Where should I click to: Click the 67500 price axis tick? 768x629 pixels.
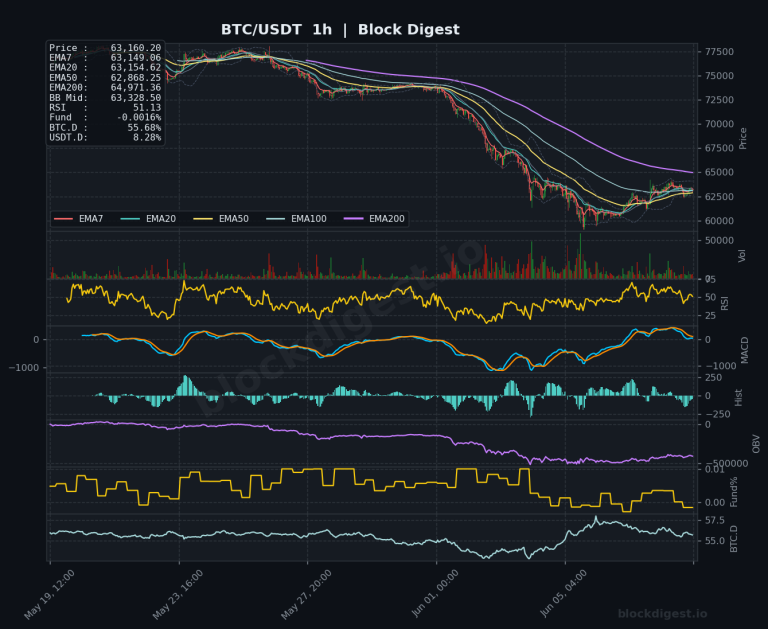(720, 148)
